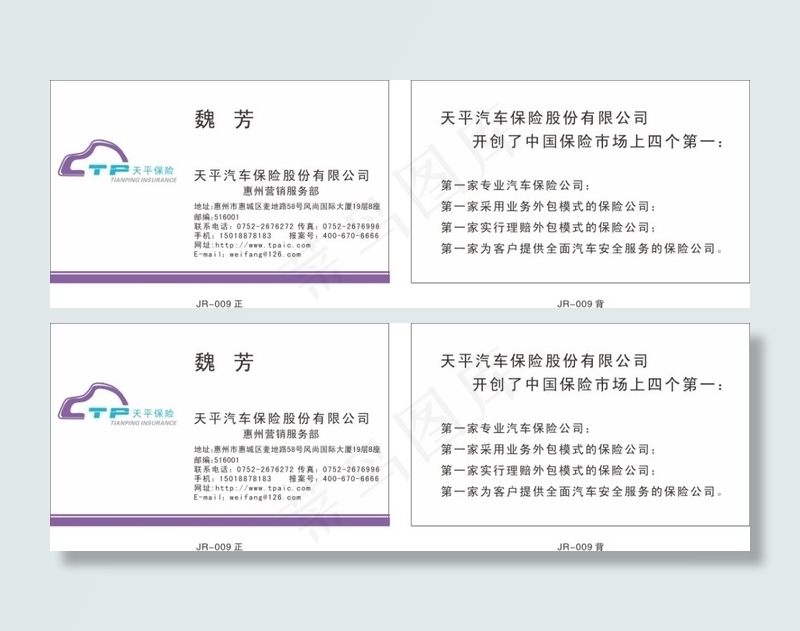The height and width of the screenshot is (631, 800).
Task: Click the weifang@126.com email on the lower card
Action: 265,497
